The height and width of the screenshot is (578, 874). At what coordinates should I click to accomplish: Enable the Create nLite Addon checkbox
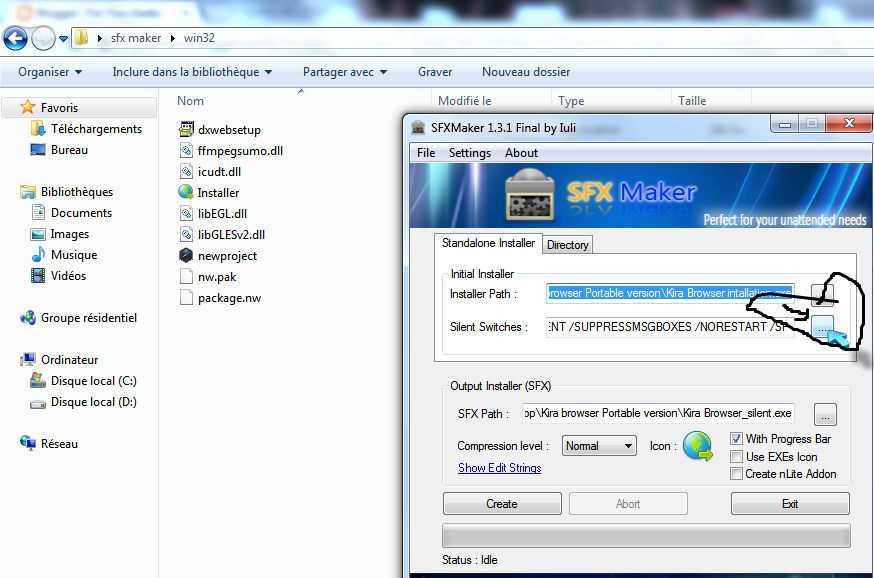[736, 474]
